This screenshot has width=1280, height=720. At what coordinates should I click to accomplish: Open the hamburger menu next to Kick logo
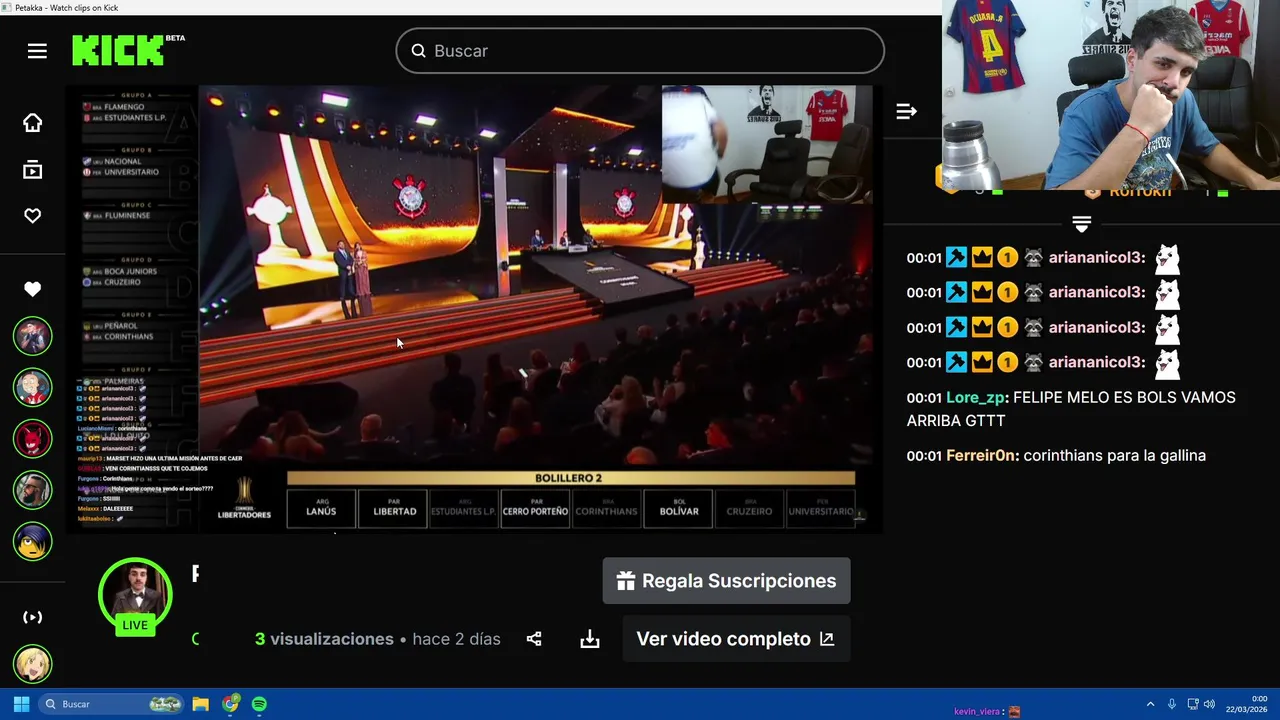pos(37,51)
